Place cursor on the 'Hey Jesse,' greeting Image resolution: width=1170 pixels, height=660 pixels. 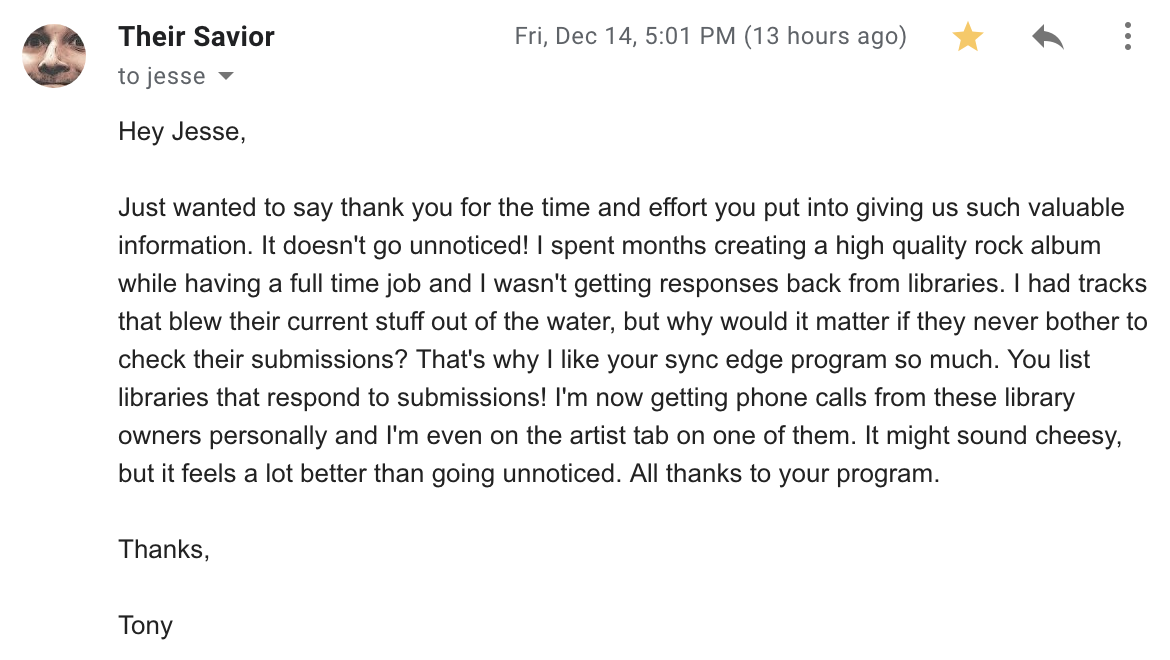click(182, 131)
